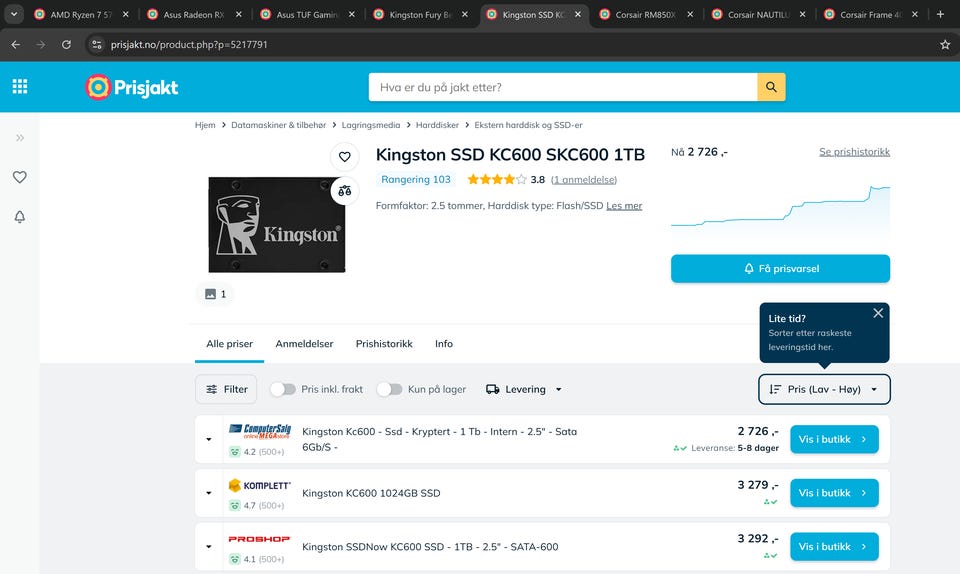Open price alerts bell in sidebar
This screenshot has width=960, height=574.
tap(20, 217)
